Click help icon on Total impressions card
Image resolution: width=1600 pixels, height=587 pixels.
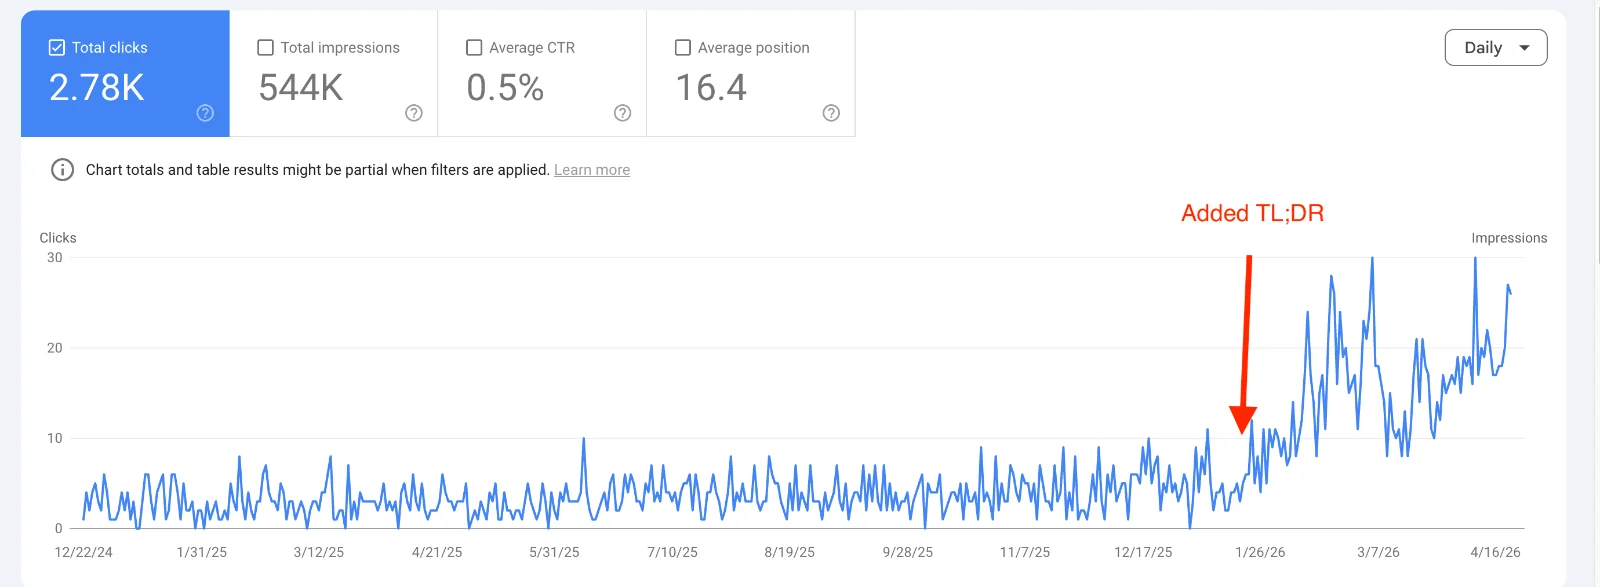(413, 113)
